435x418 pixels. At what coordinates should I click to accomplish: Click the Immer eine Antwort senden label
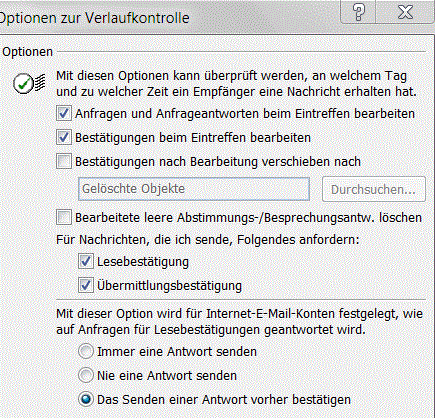point(177,352)
